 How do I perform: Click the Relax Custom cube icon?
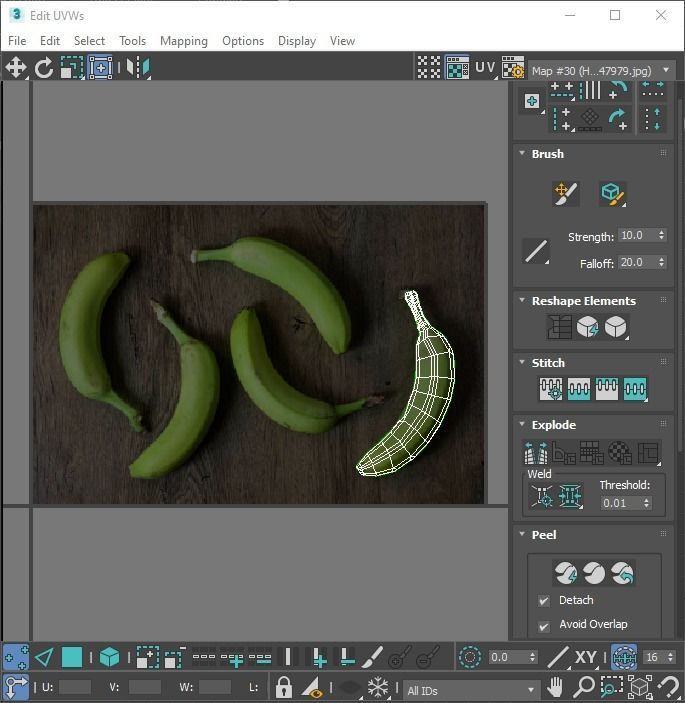(x=615, y=327)
